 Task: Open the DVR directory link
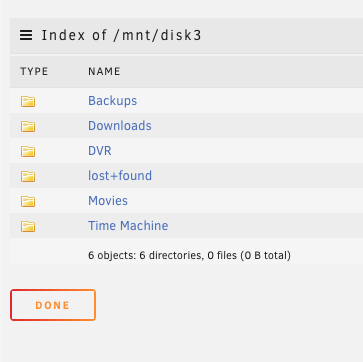click(x=100, y=151)
